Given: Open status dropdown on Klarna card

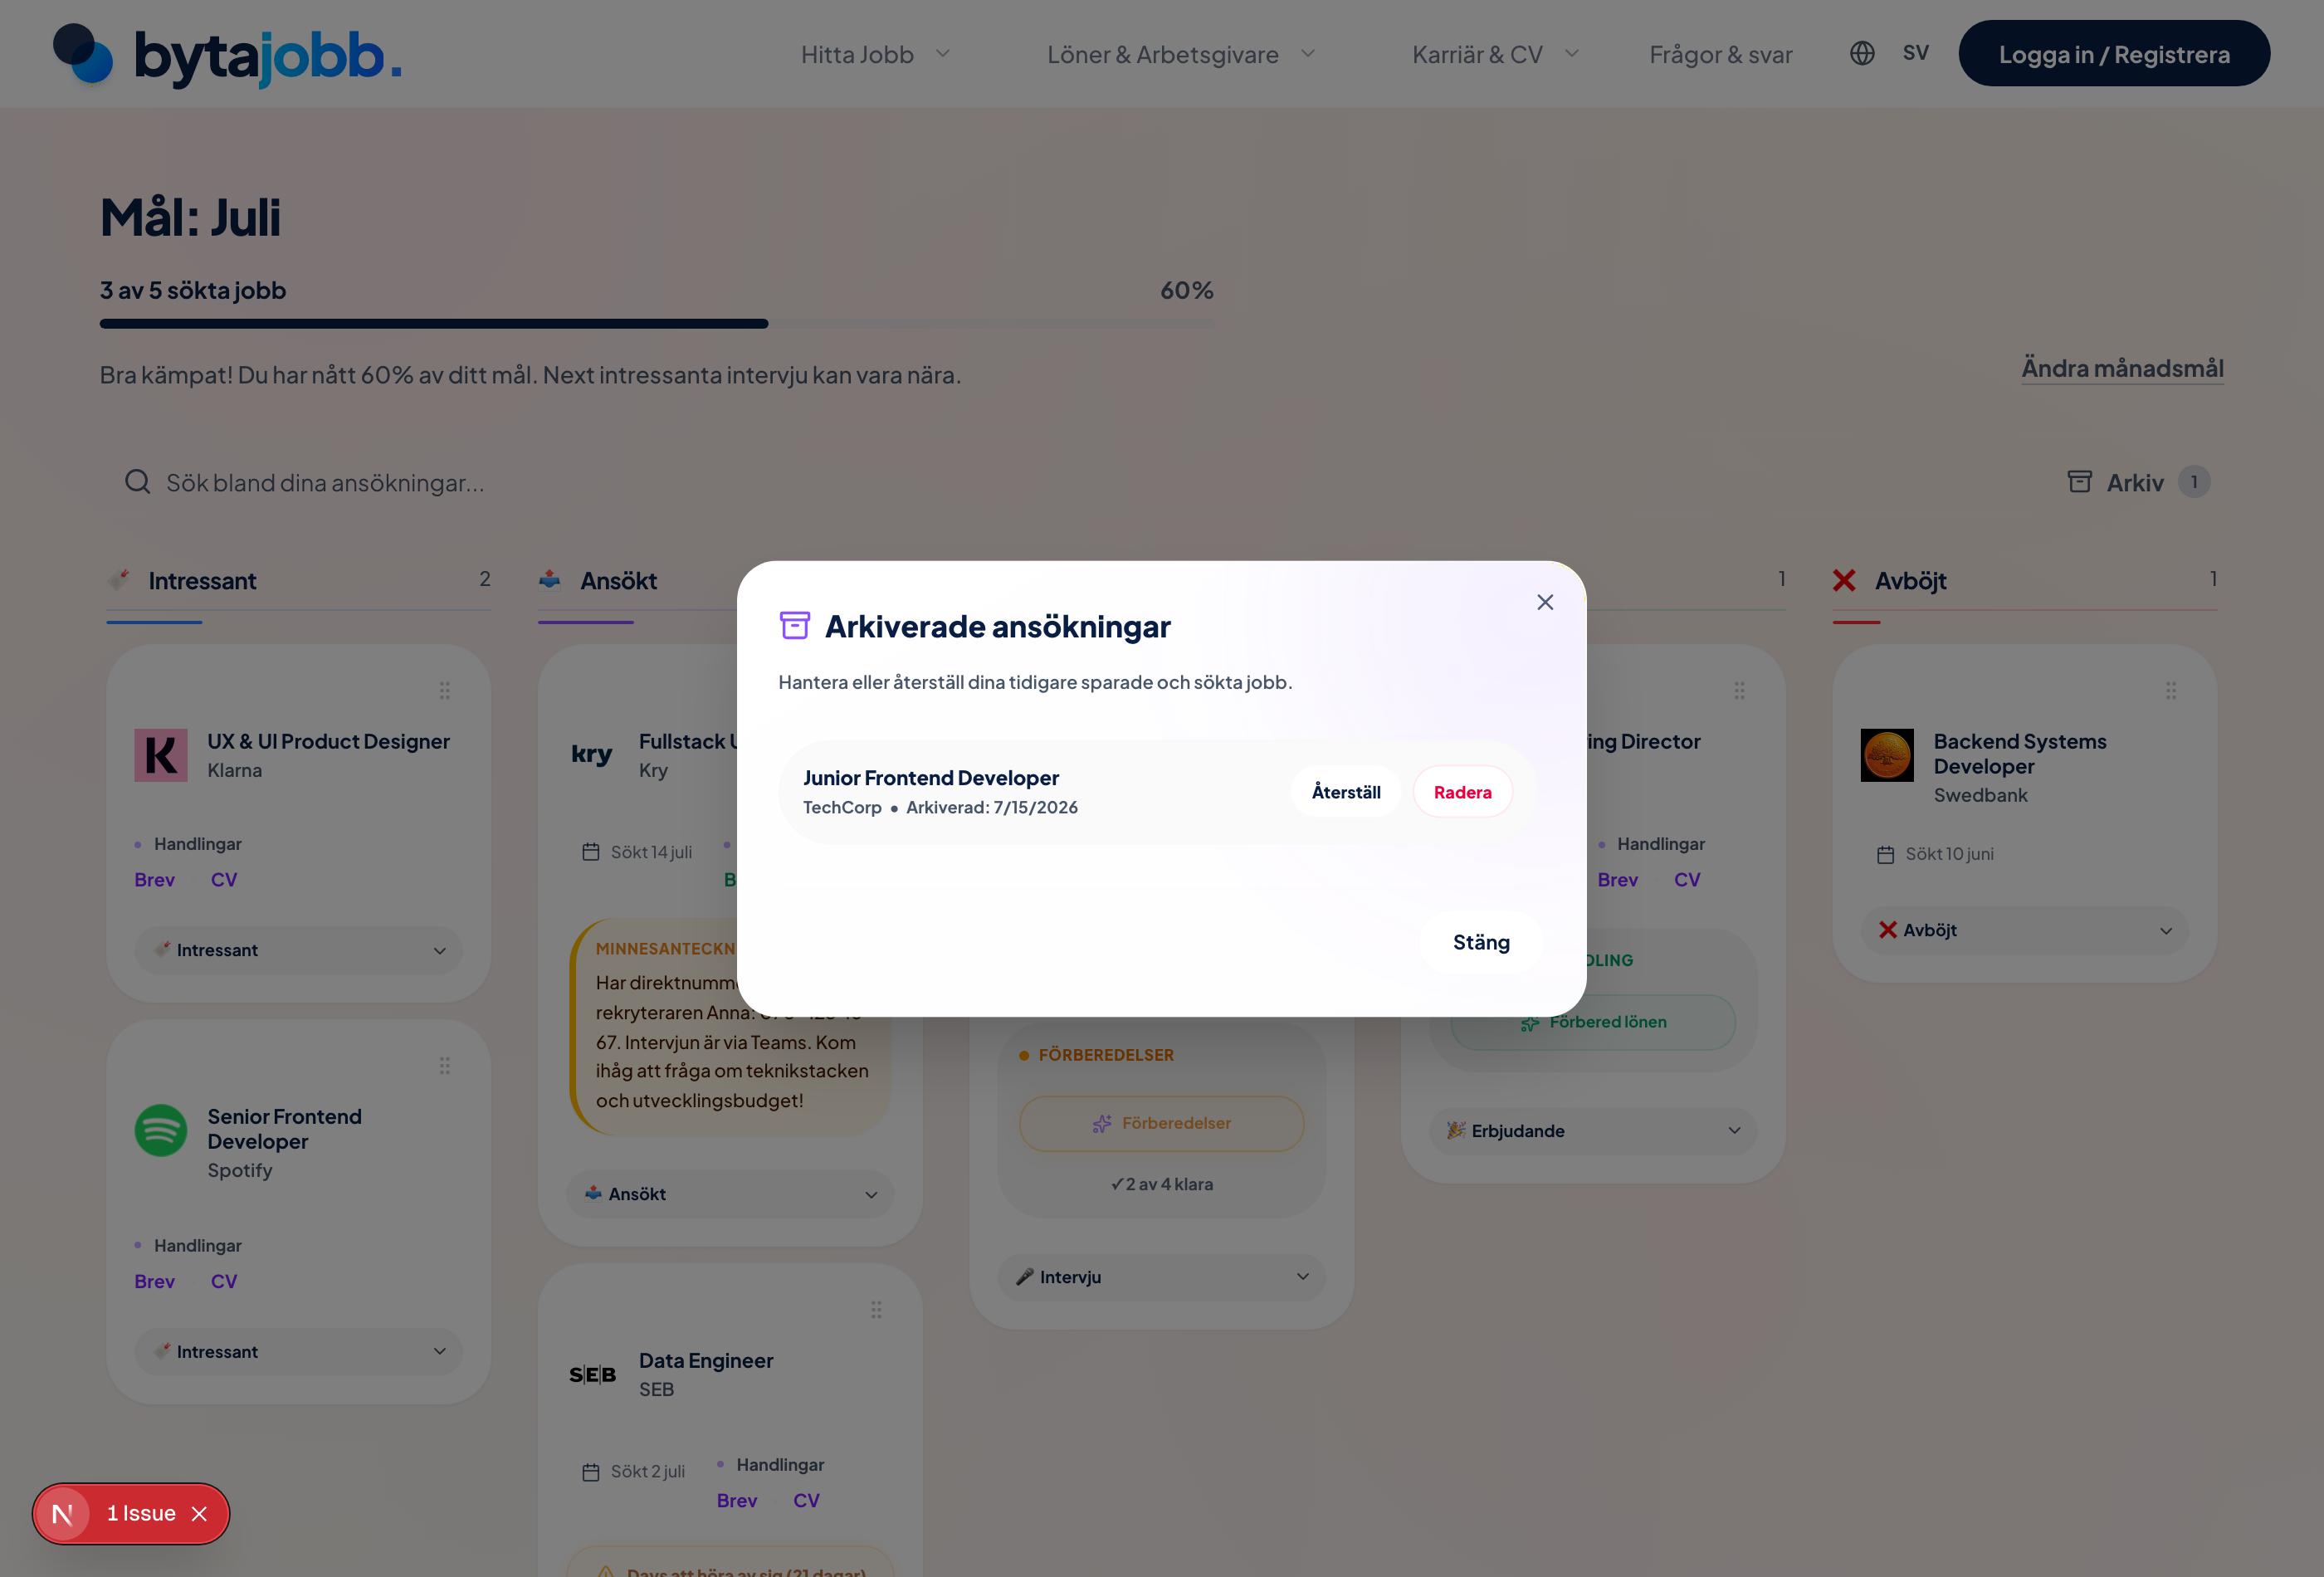Looking at the screenshot, I should (298, 950).
